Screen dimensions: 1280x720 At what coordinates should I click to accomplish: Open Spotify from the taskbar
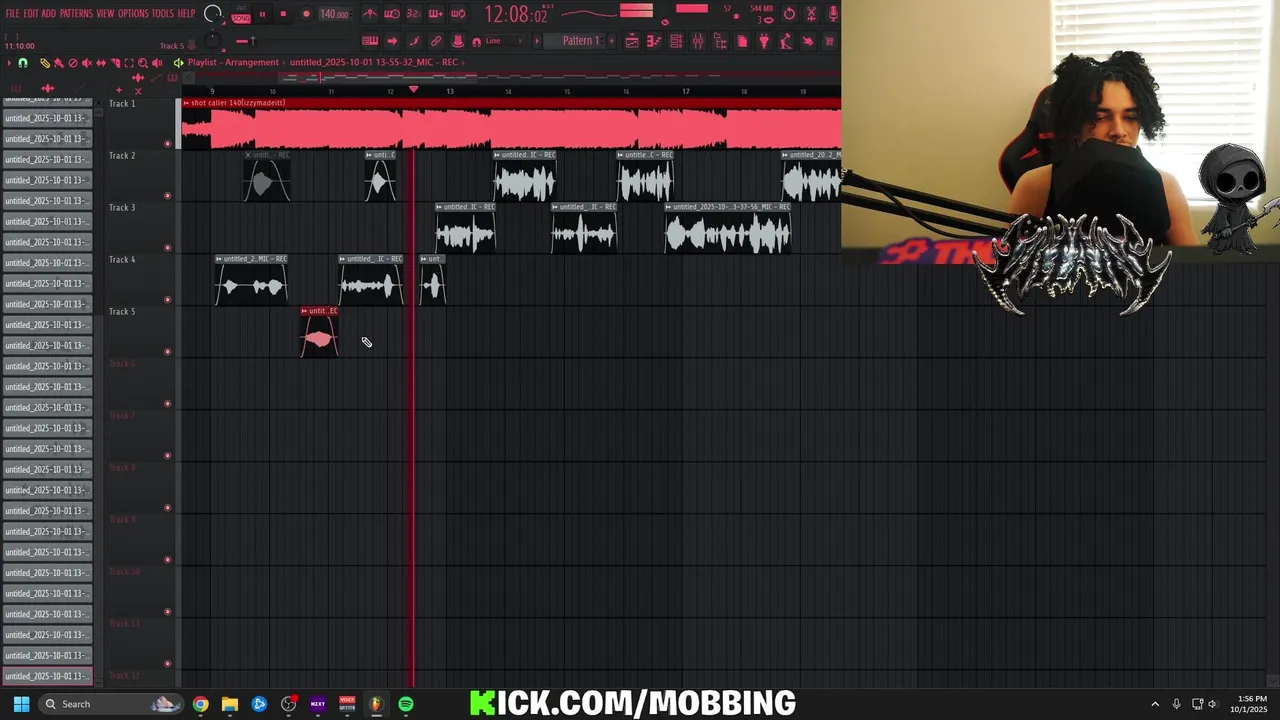406,704
